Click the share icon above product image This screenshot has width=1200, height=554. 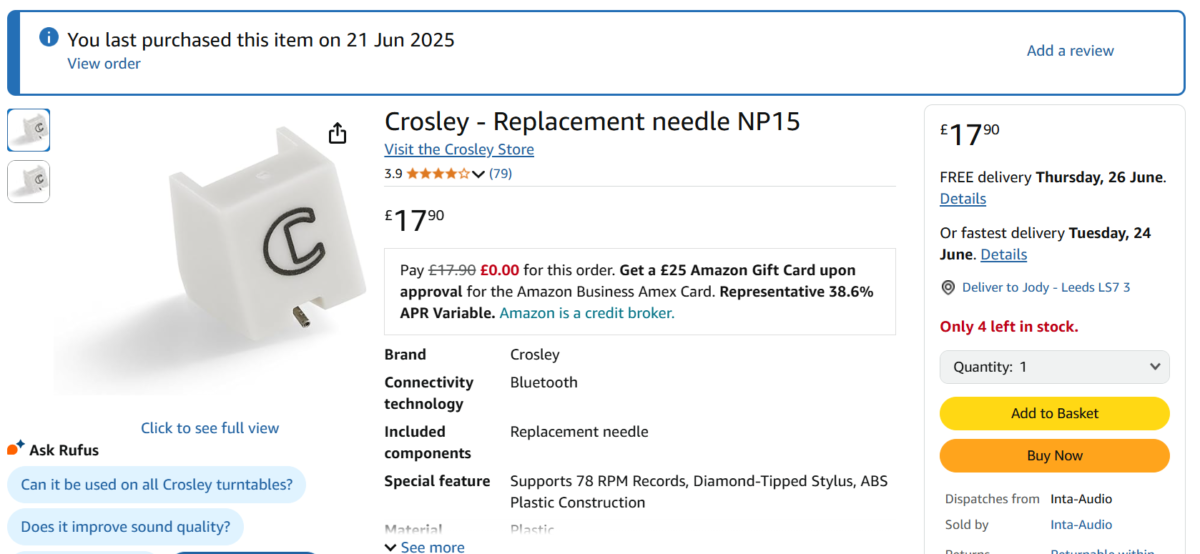tap(337, 133)
